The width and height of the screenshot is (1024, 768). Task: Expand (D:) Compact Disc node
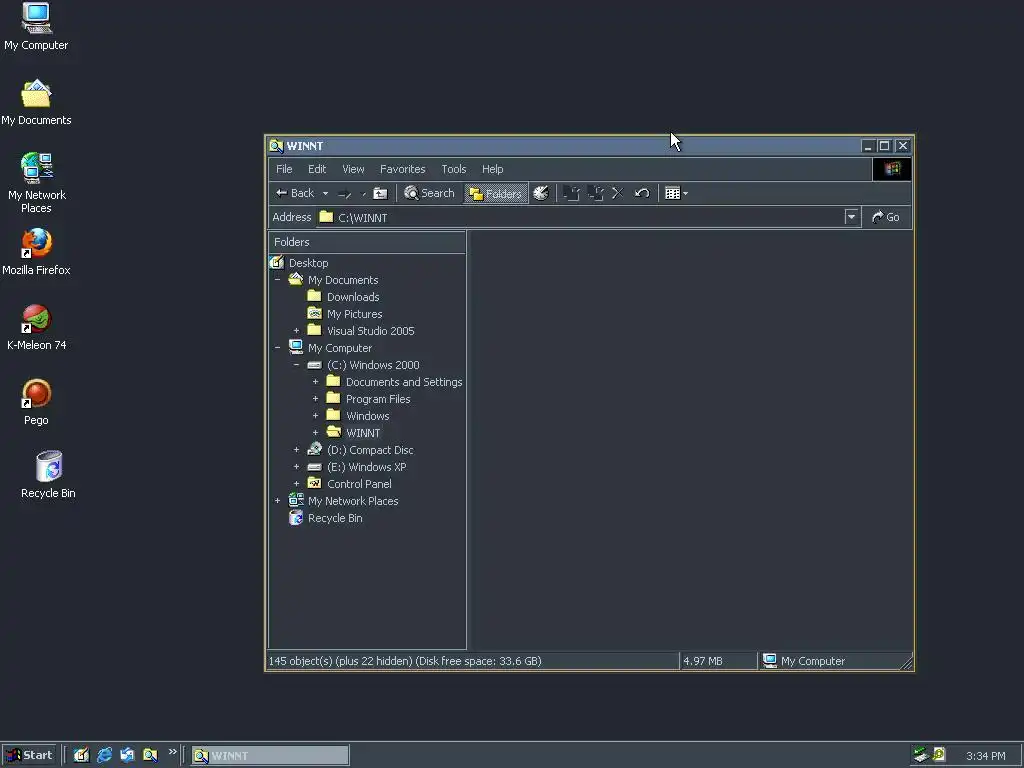(296, 450)
